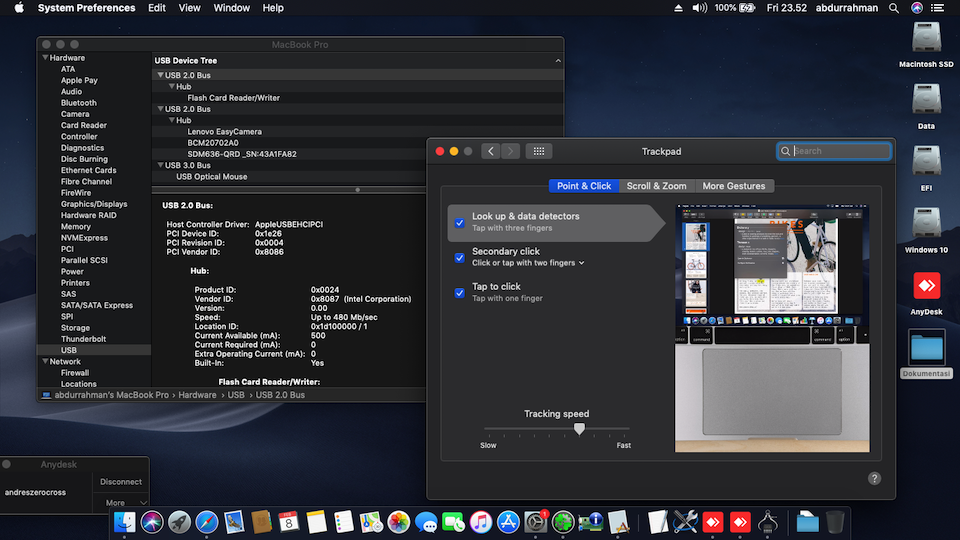Click the back arrow in Trackpad preferences

[490, 151]
